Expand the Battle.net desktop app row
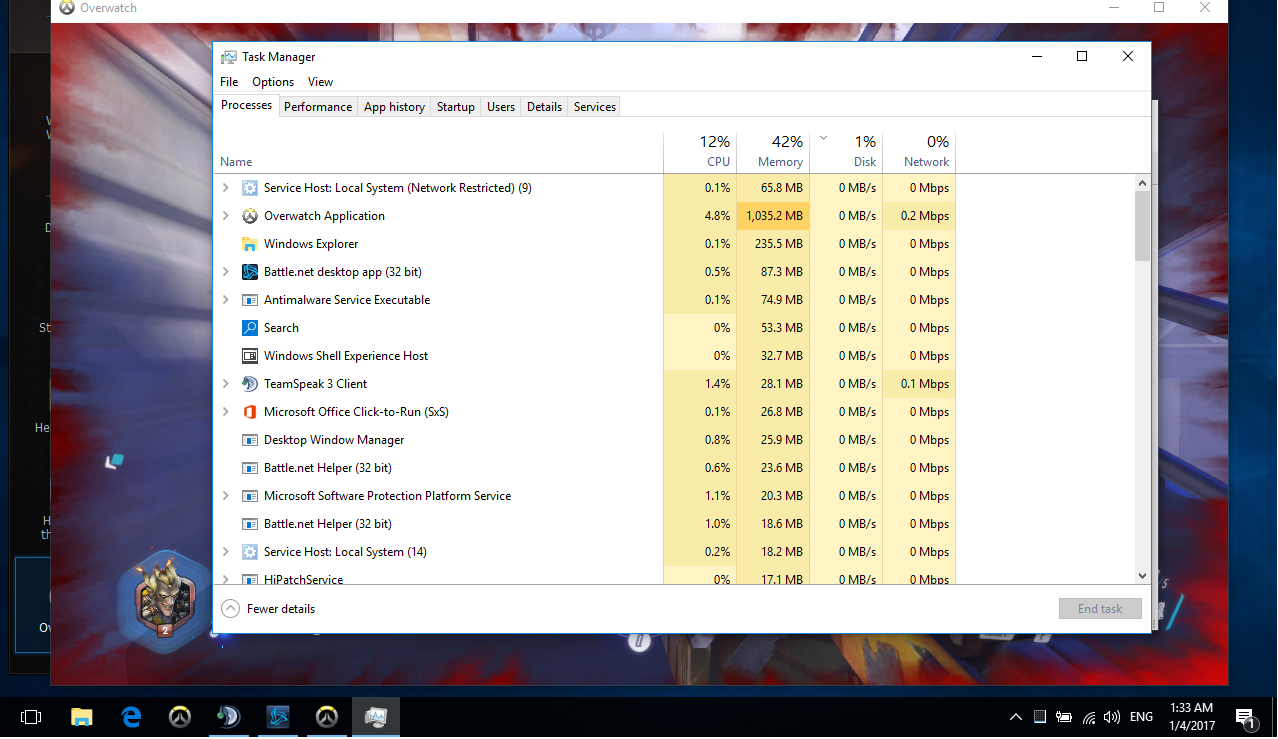Screen dimensions: 1278x739 pyautogui.click(x=226, y=272)
